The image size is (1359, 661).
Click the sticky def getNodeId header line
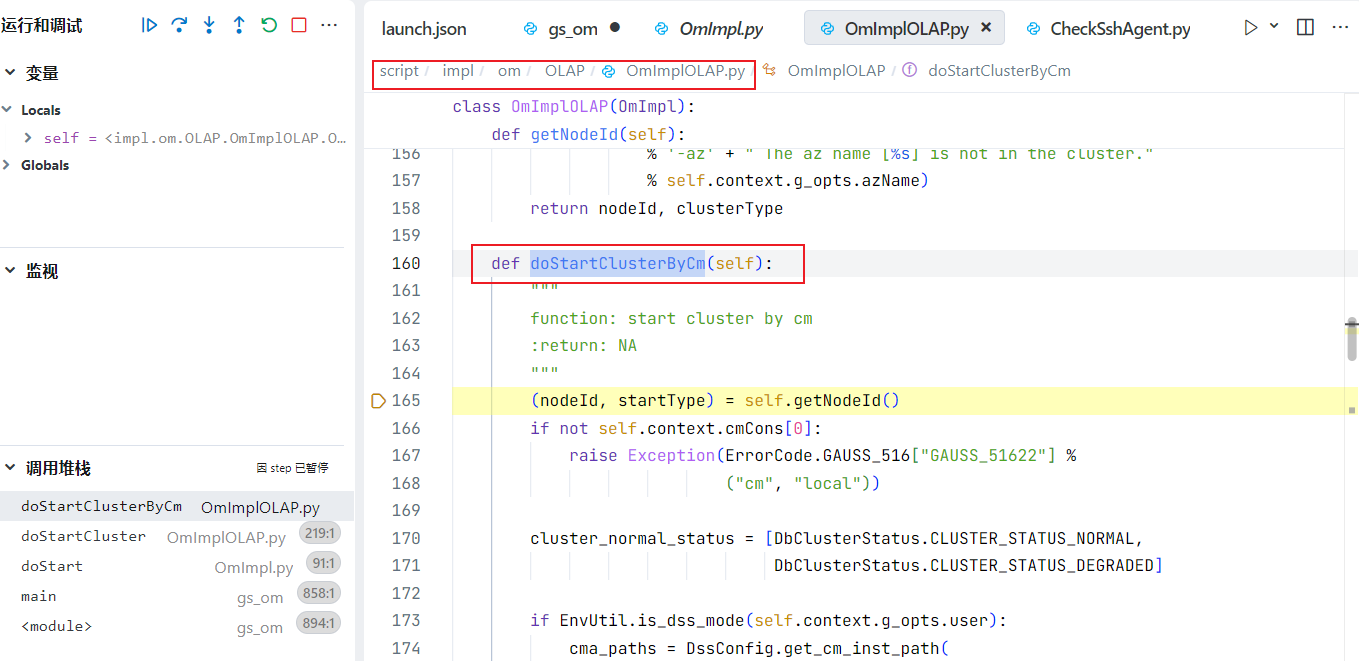[x=588, y=134]
